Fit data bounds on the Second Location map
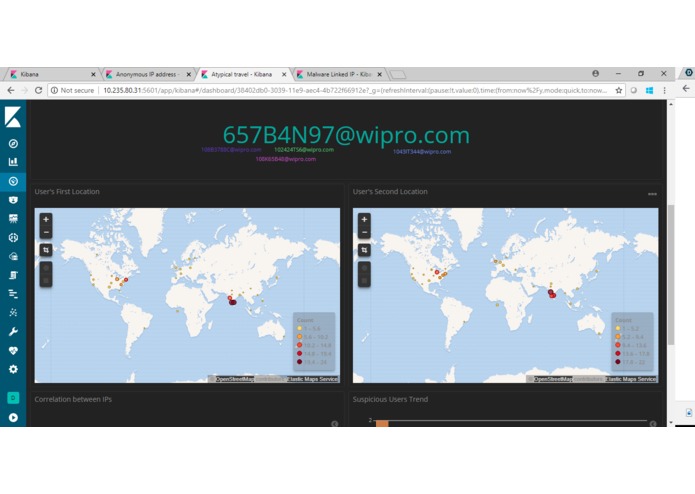Viewport: 695px width, 494px height. (x=364, y=250)
